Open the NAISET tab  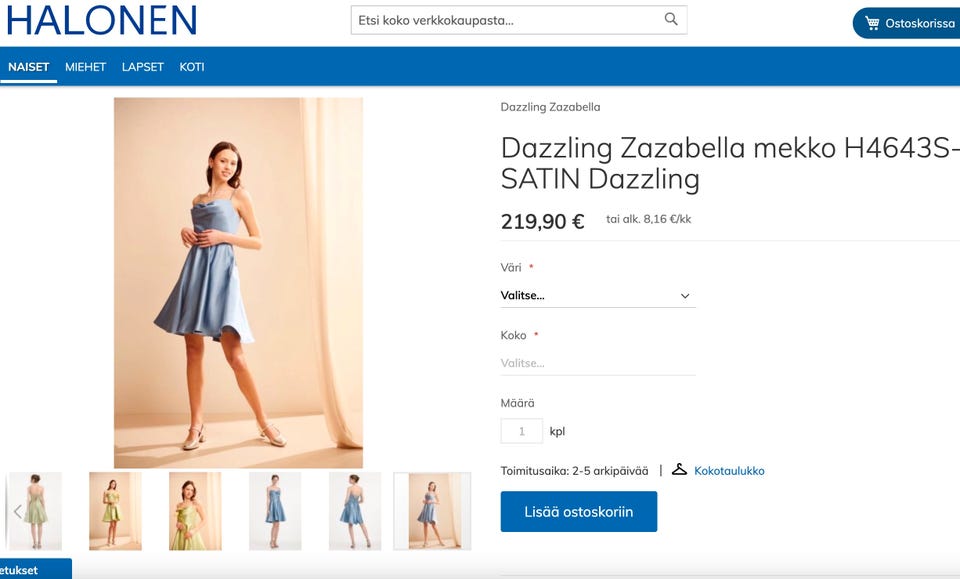(28, 67)
